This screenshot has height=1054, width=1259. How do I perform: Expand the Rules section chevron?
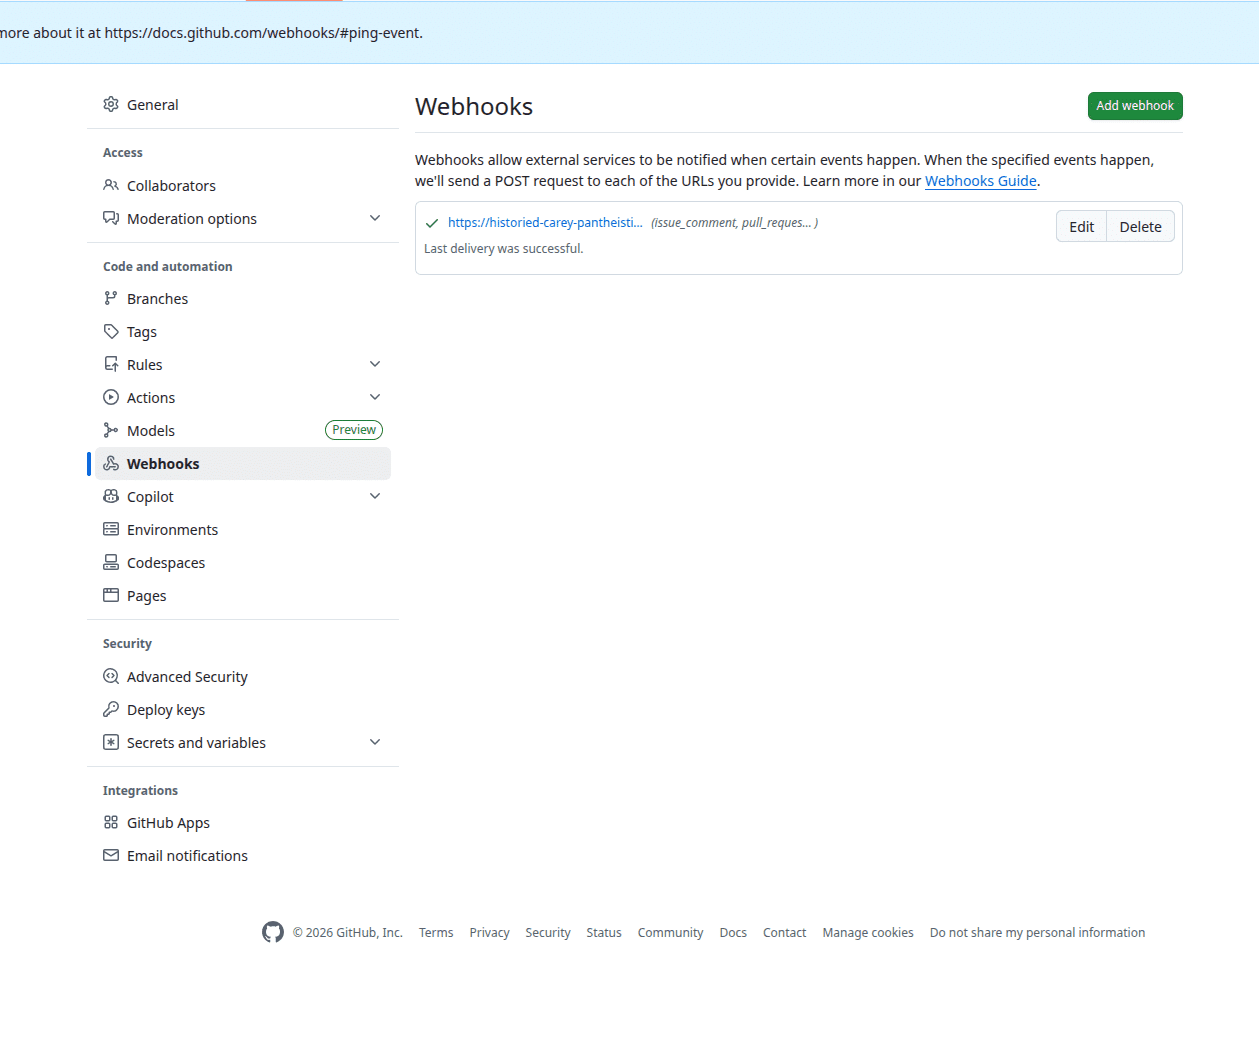[x=375, y=364]
